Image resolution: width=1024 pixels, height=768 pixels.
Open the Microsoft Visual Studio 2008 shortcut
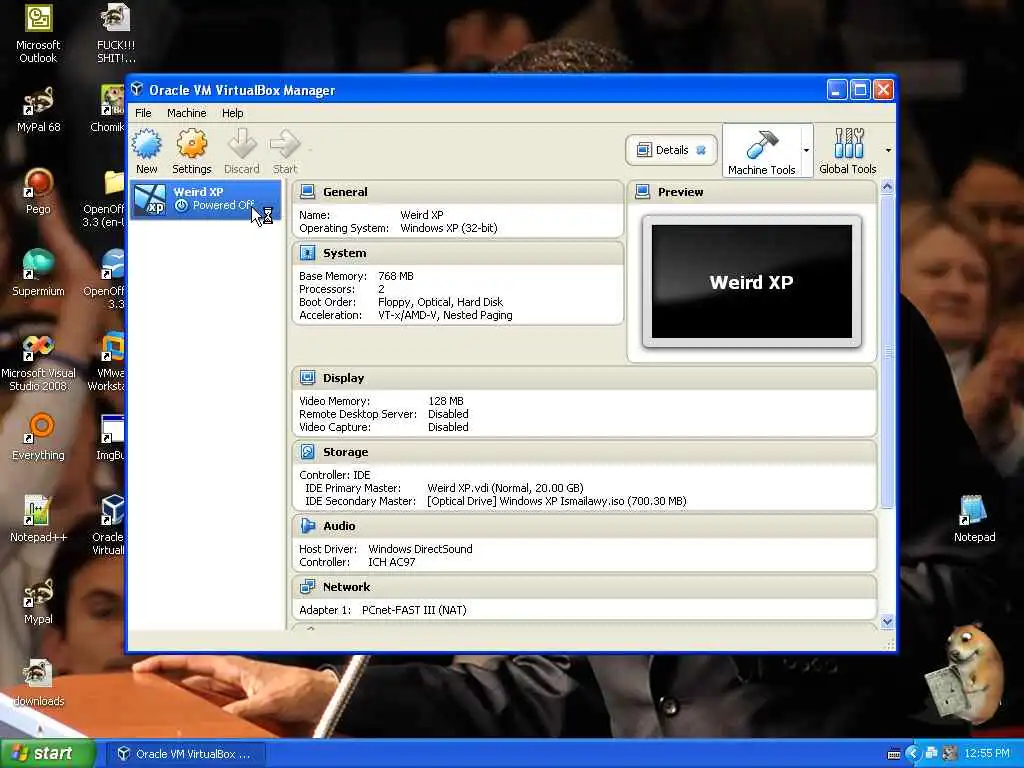(x=38, y=347)
